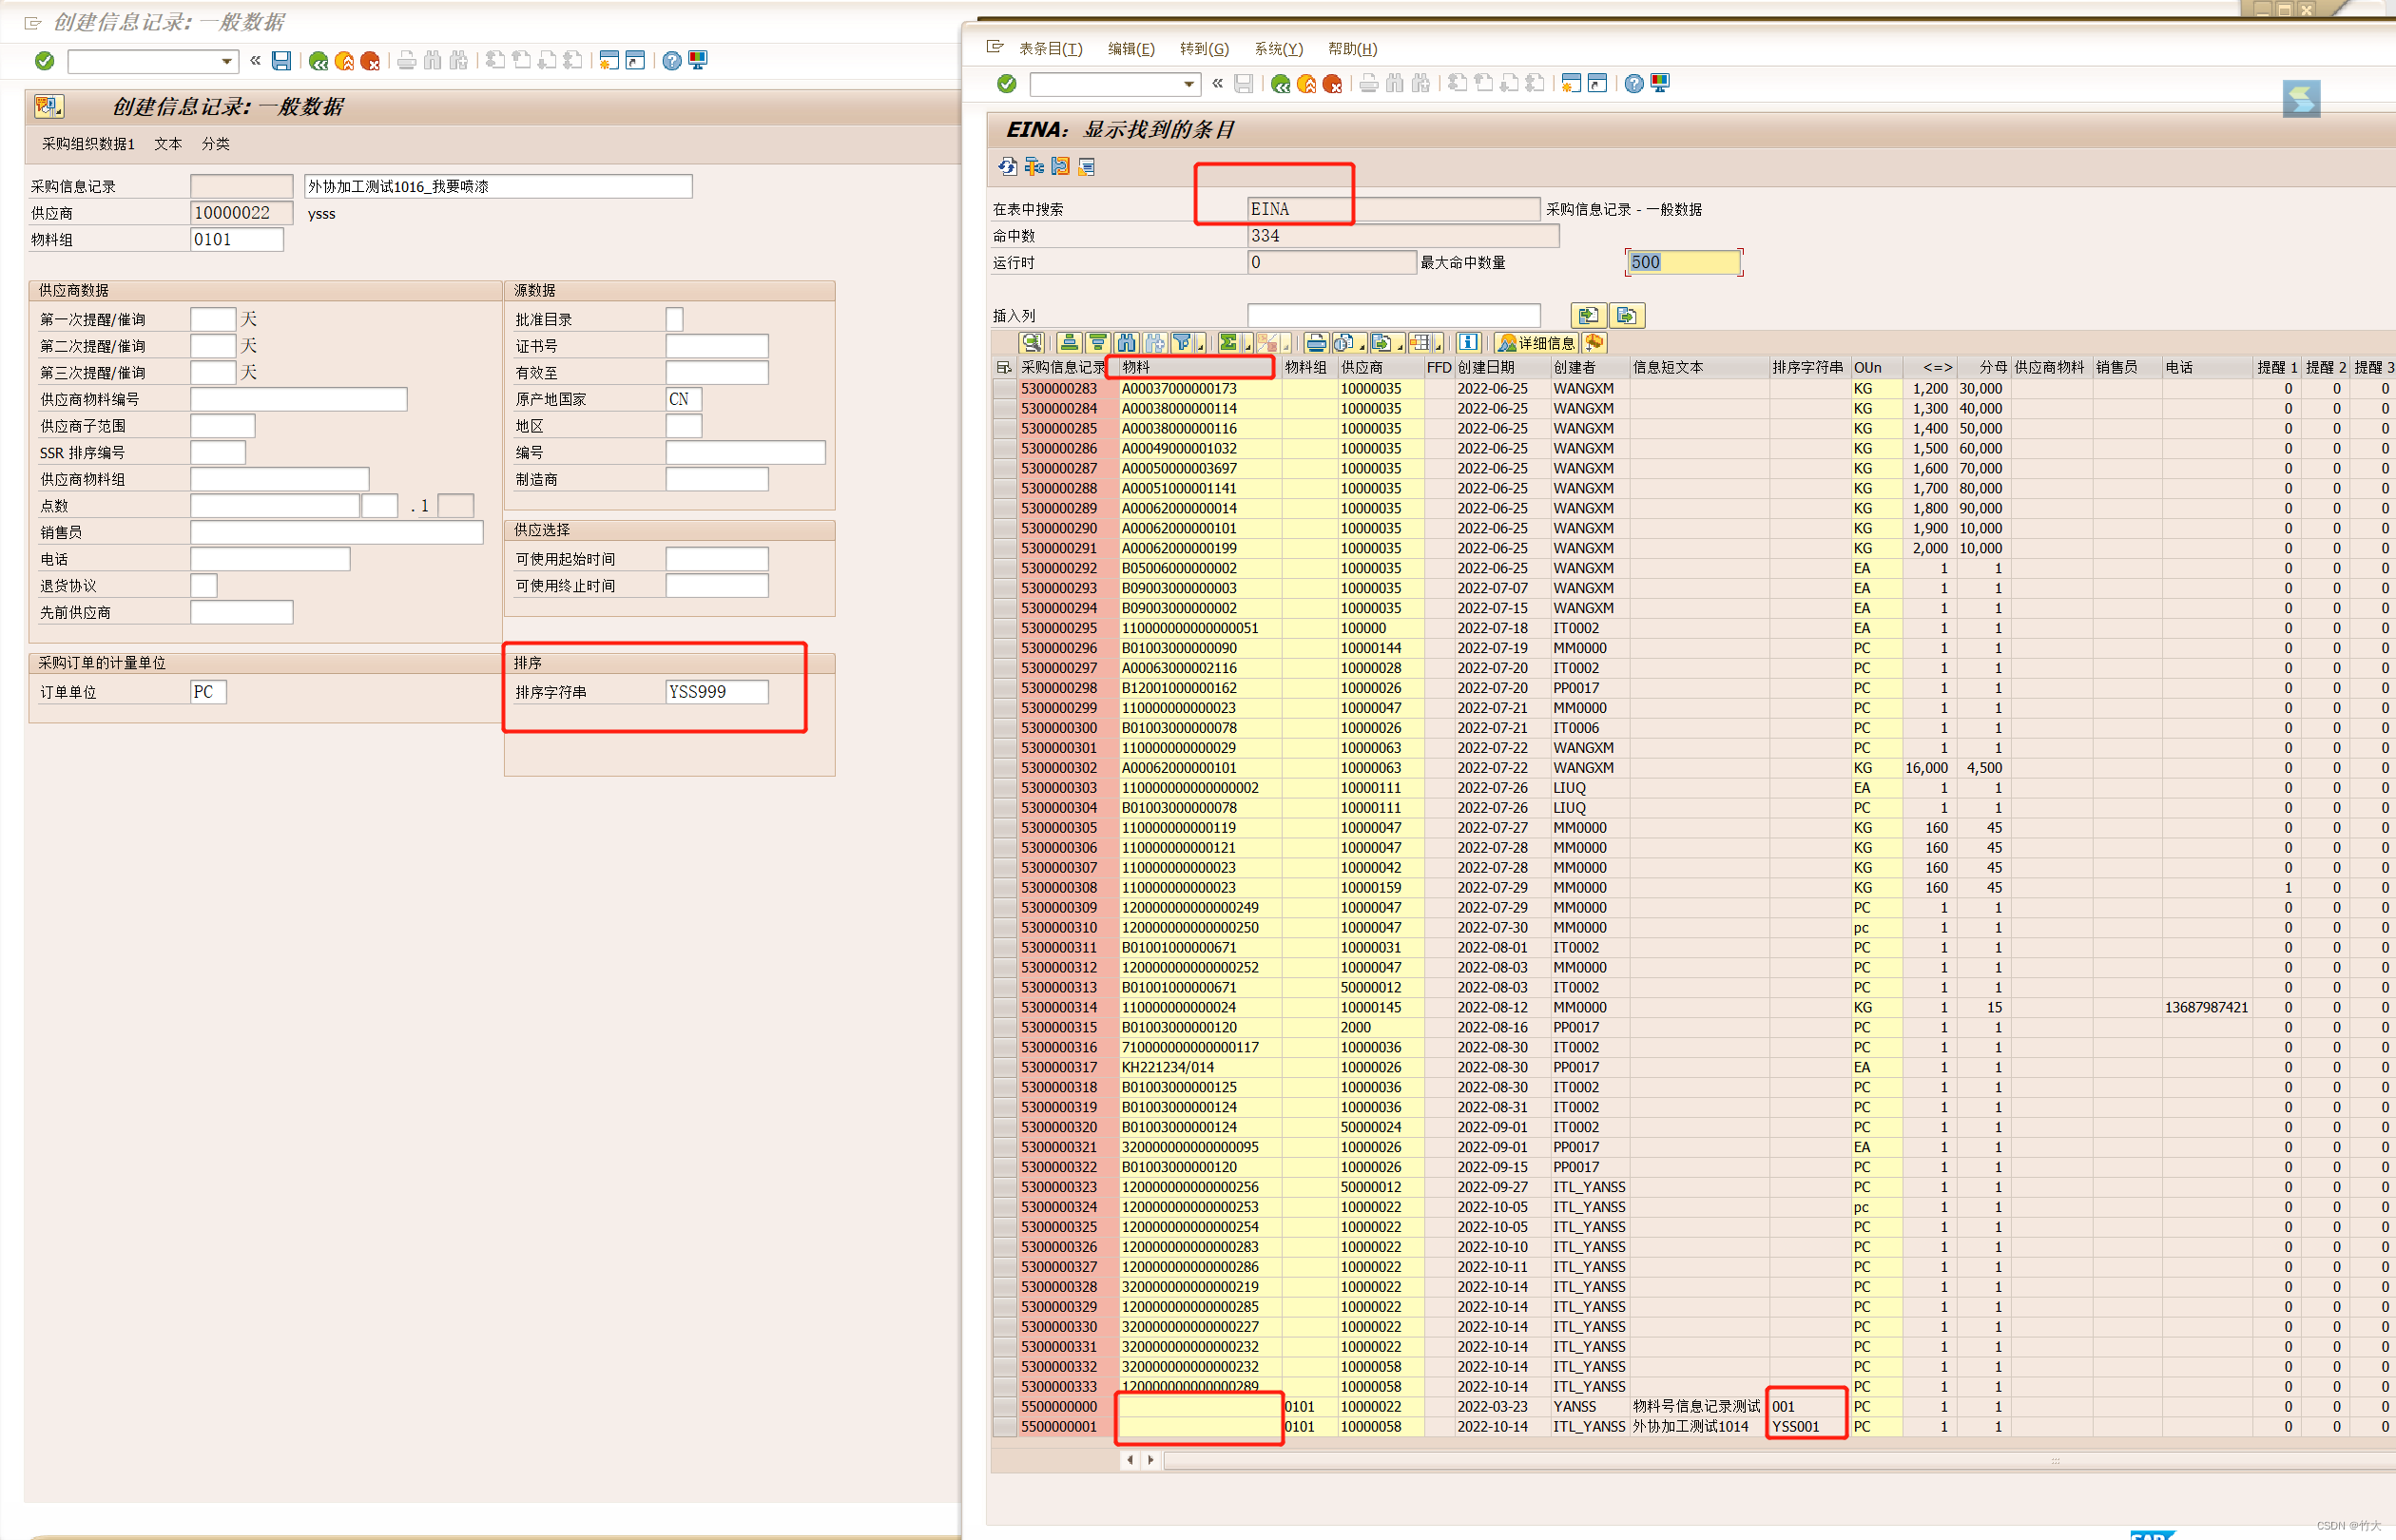This screenshot has height=1540, width=2396.
Task: Open command field dropdown in EINA window
Action: 1189,84
